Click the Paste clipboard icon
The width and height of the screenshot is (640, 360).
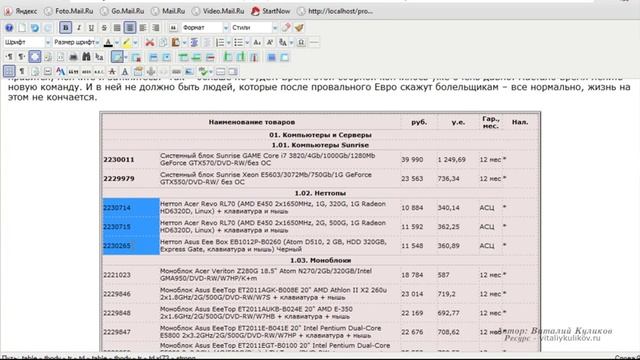(x=176, y=42)
